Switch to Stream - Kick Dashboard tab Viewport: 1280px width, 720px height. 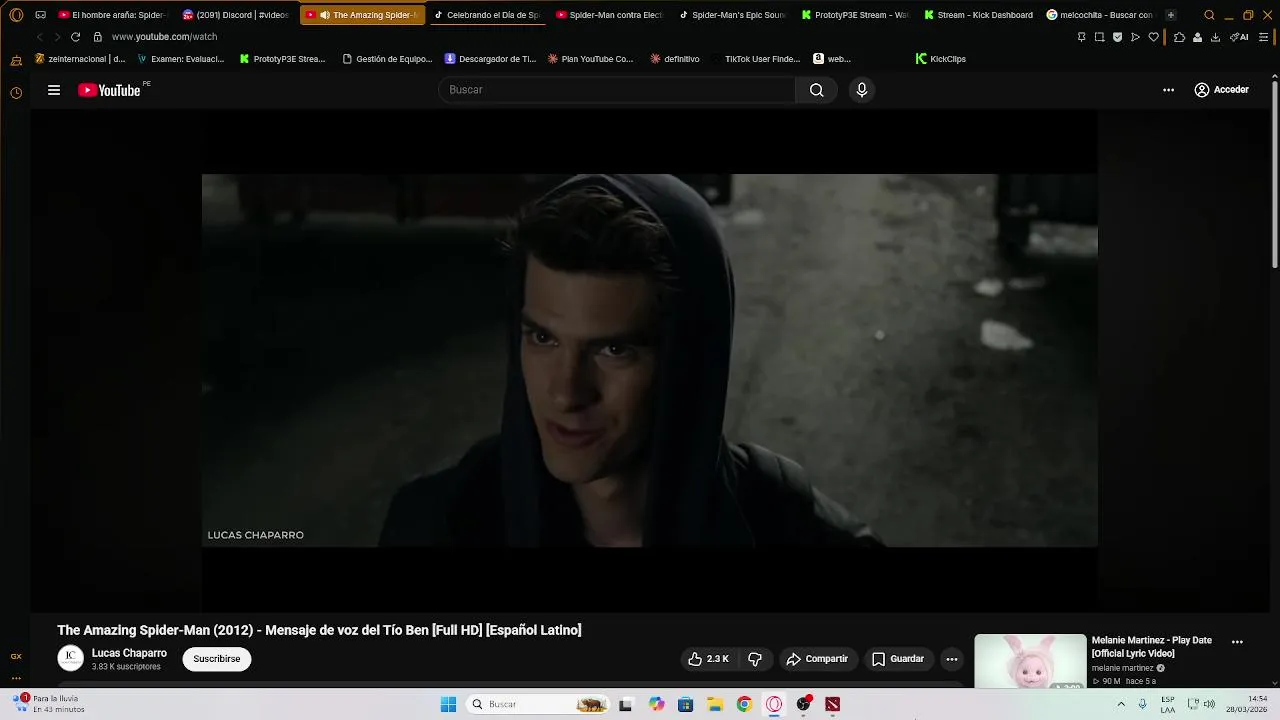[978, 15]
